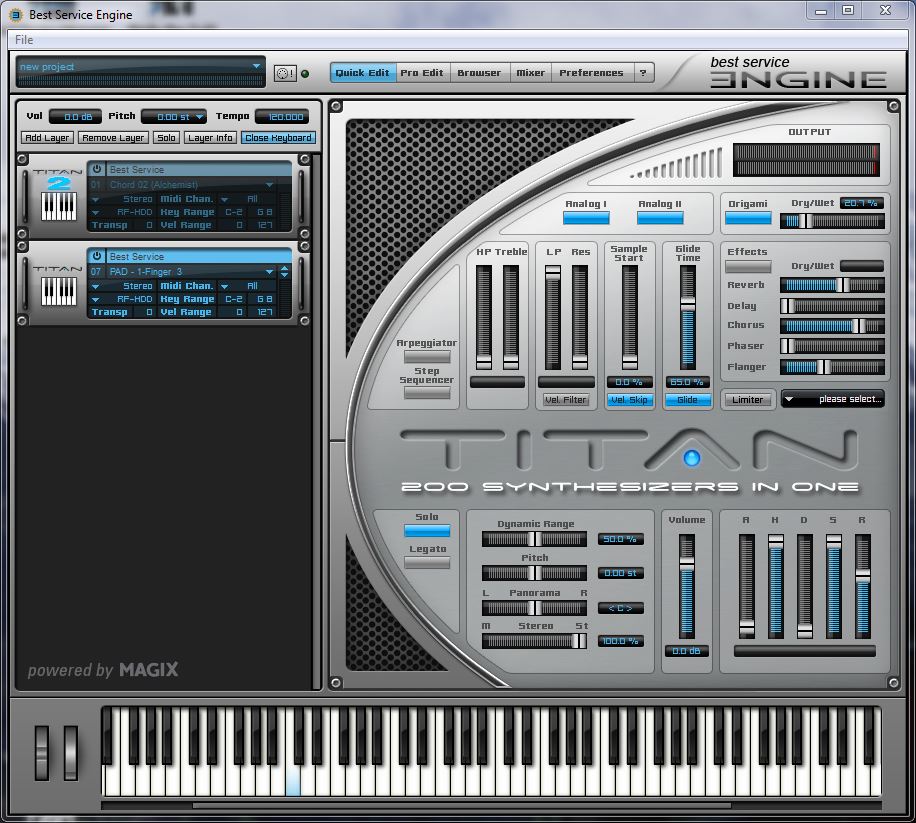Disable the blue Solo switch above Legato
Viewport: 916px width, 823px height.
pyautogui.click(x=427, y=530)
